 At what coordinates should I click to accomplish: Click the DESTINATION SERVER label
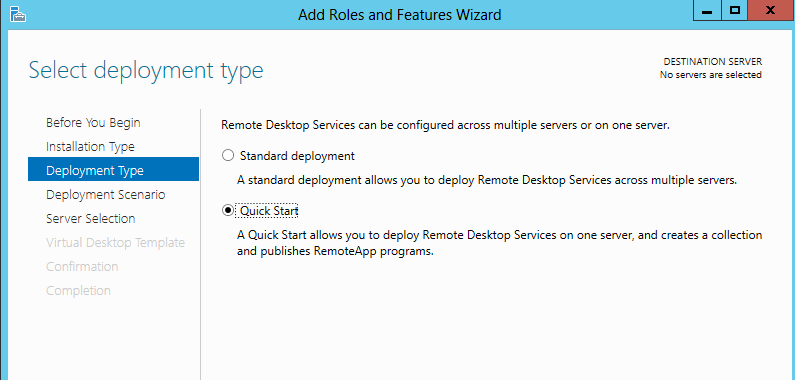tap(712, 62)
